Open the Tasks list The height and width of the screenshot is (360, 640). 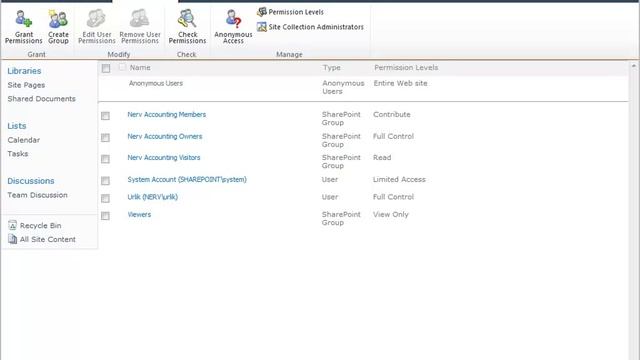click(x=18, y=154)
